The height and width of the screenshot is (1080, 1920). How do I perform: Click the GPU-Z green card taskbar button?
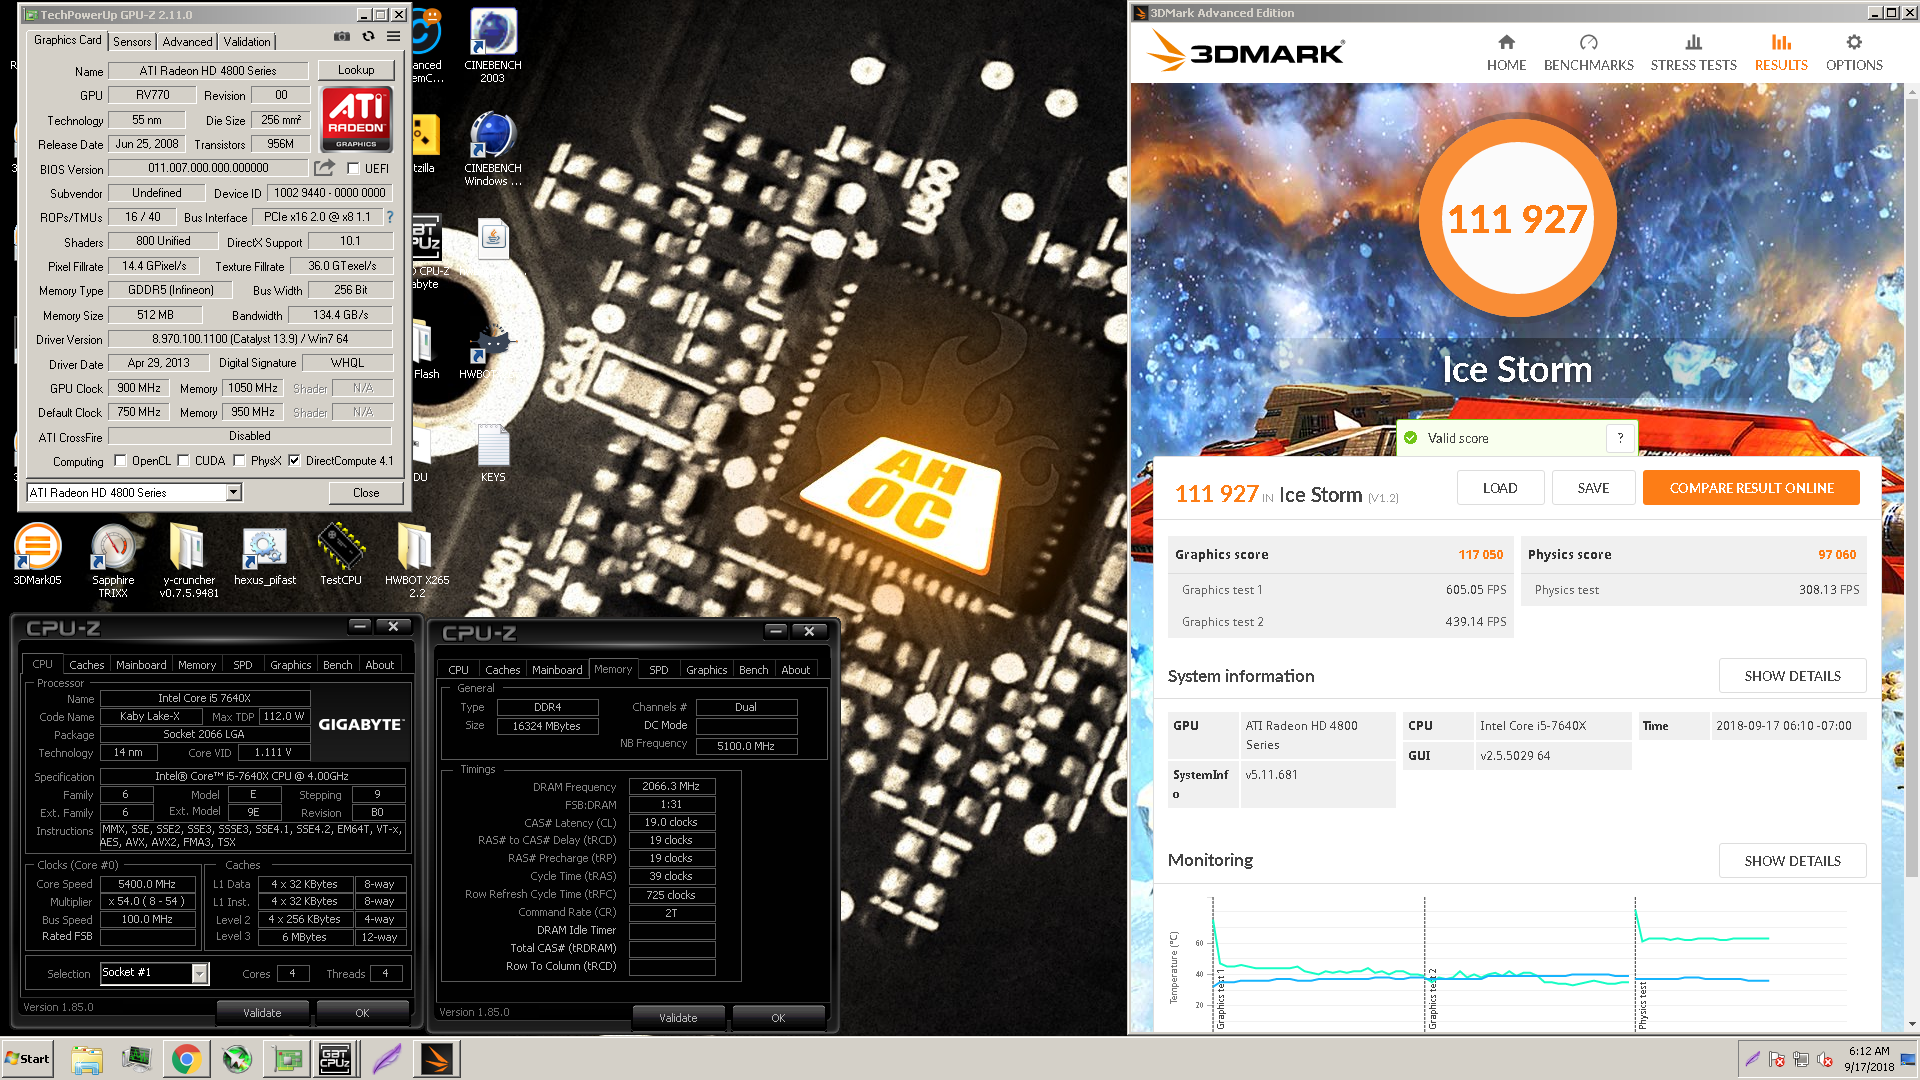tap(287, 1059)
